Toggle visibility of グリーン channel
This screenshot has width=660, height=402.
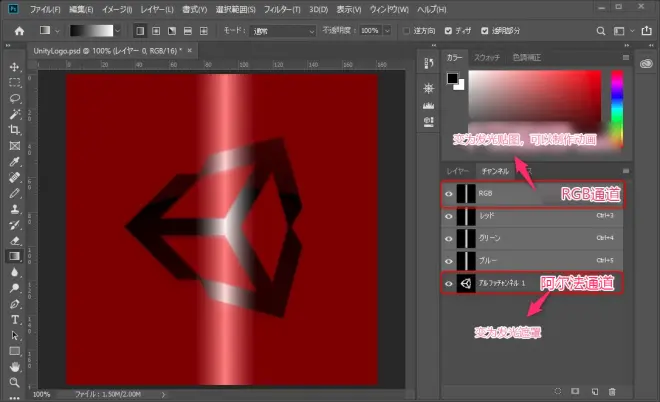pos(449,239)
